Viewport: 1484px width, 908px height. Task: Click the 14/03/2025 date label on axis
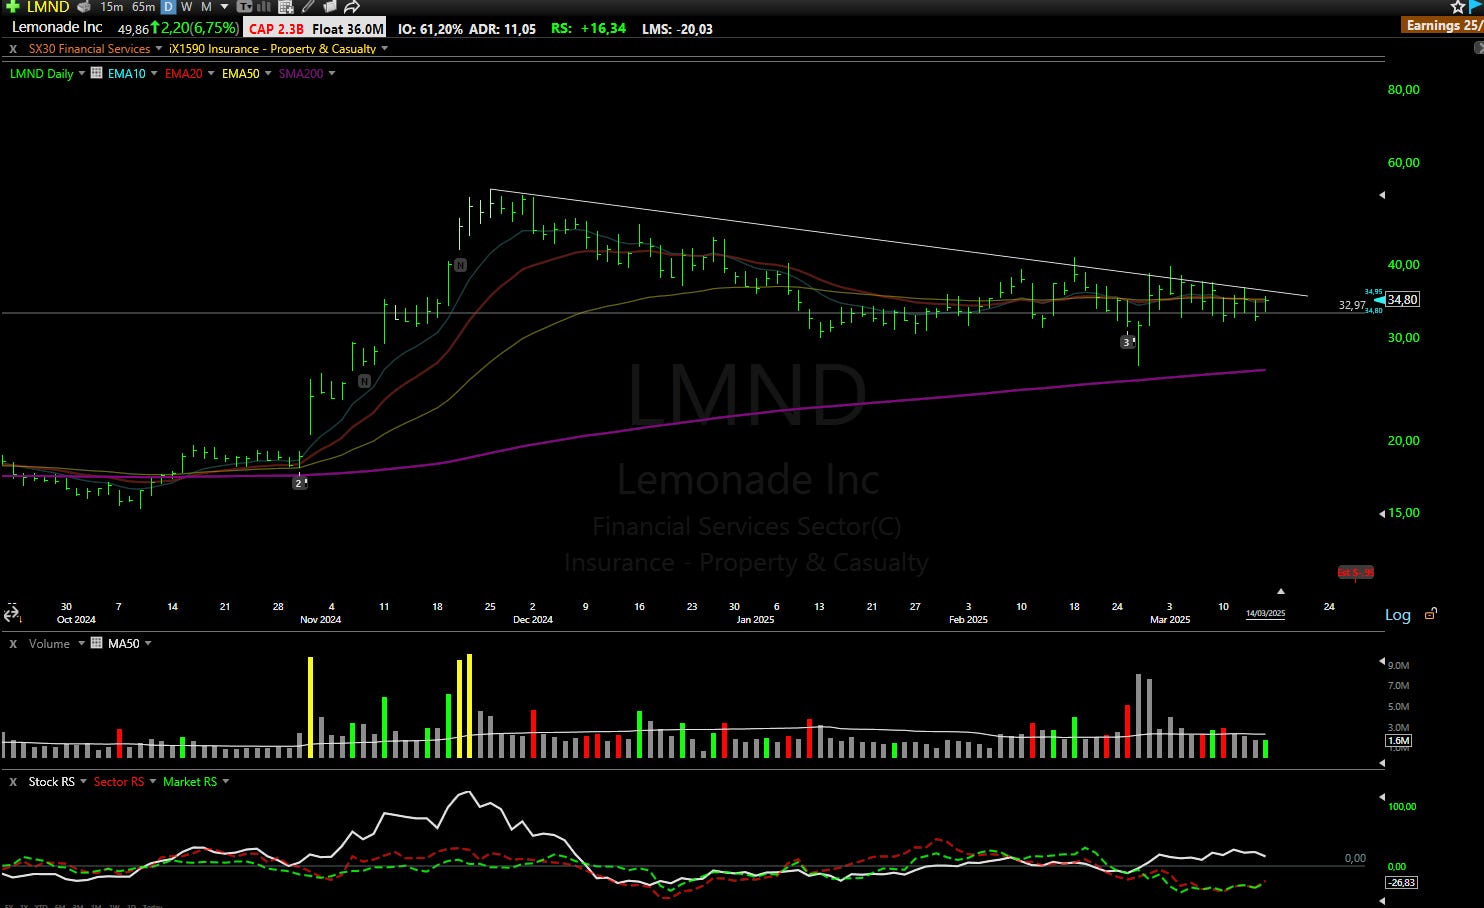1265,613
